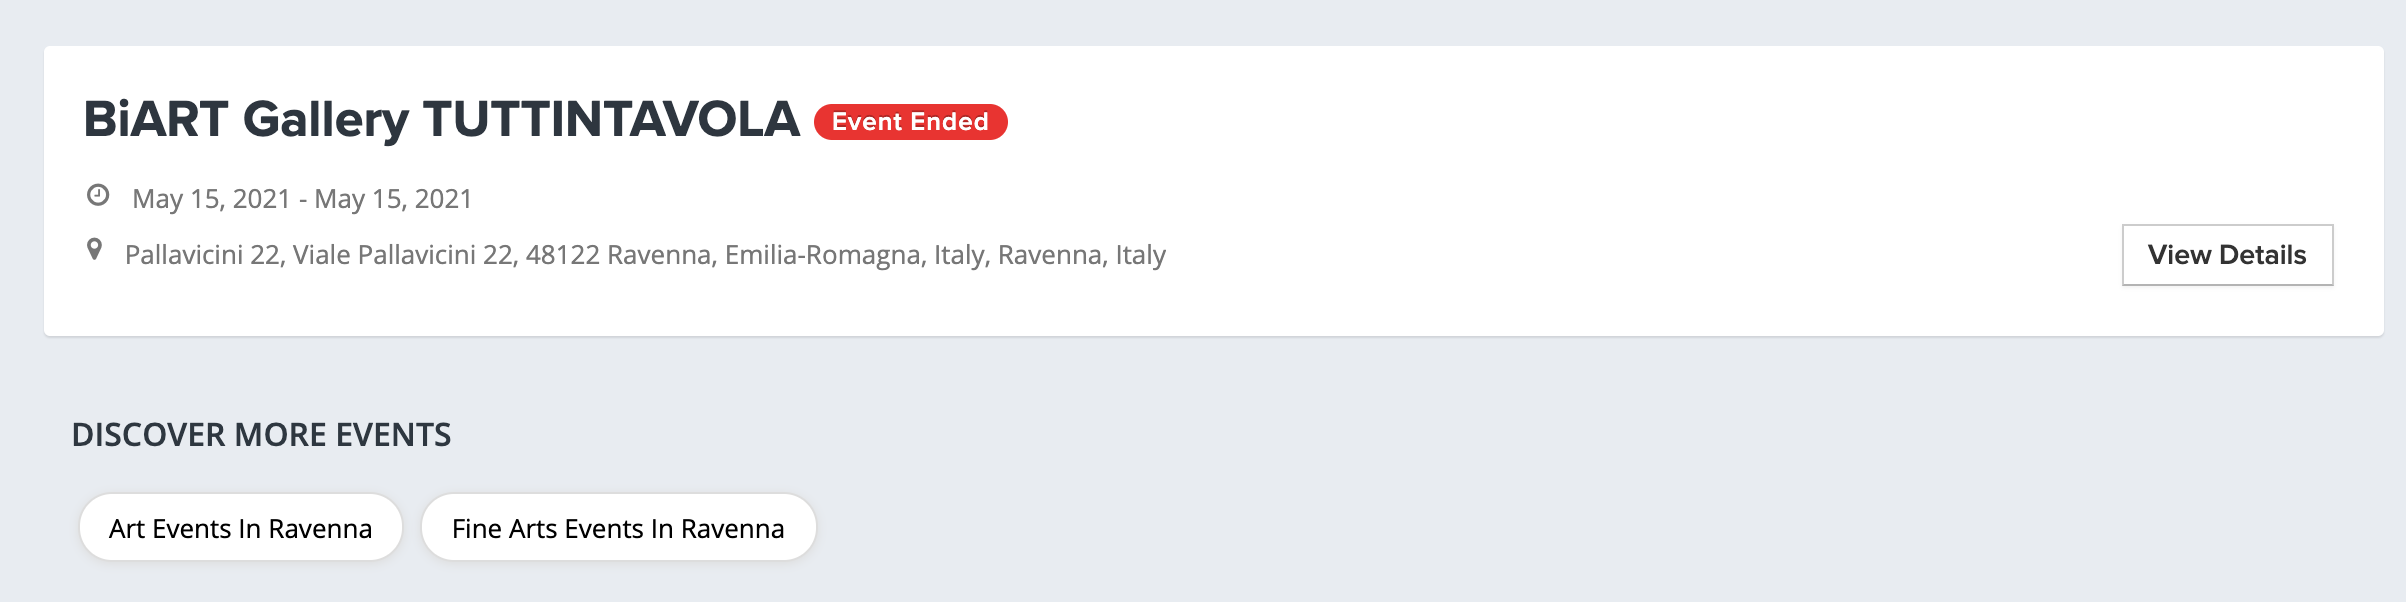The width and height of the screenshot is (2406, 602).
Task: Click the empty white area of the event card
Action: 1600,150
